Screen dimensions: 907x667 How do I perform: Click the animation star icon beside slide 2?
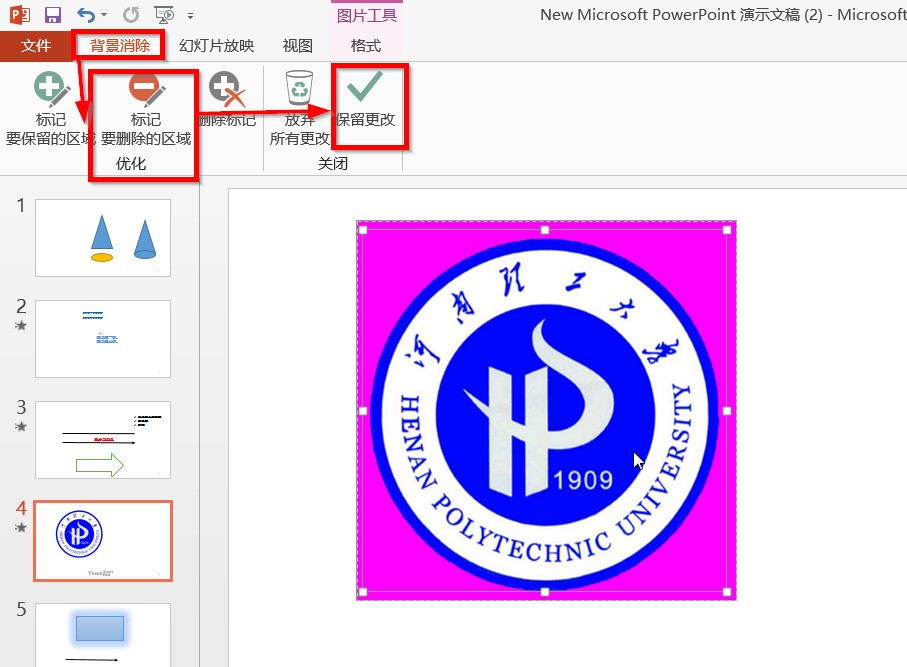pyautogui.click(x=21, y=325)
